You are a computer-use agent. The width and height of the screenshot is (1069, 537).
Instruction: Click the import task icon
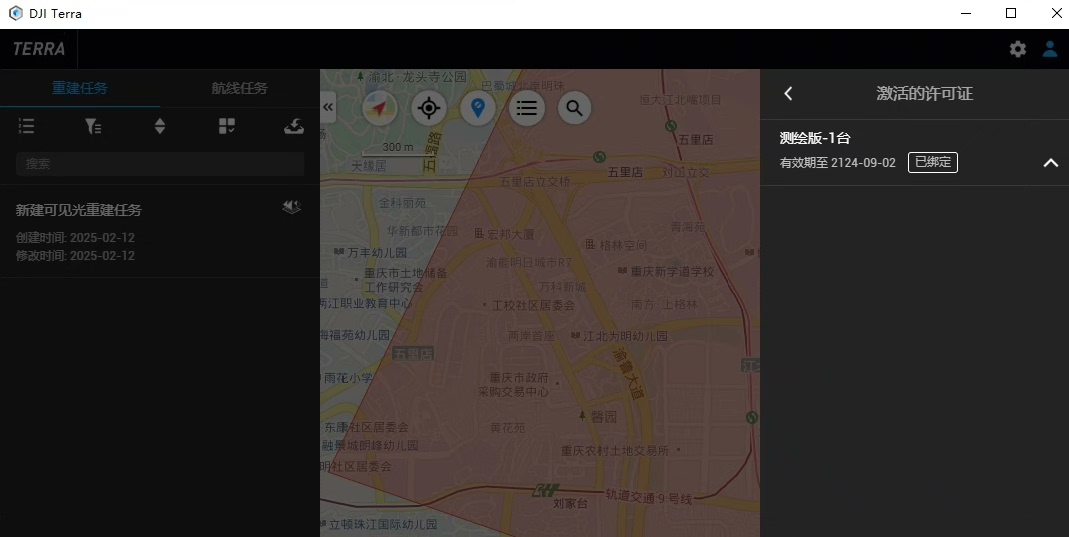pos(294,126)
